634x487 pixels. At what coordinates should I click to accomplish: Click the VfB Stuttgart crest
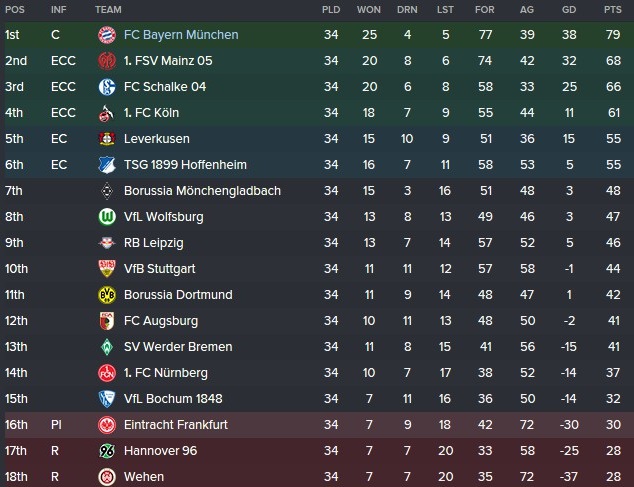(x=107, y=269)
